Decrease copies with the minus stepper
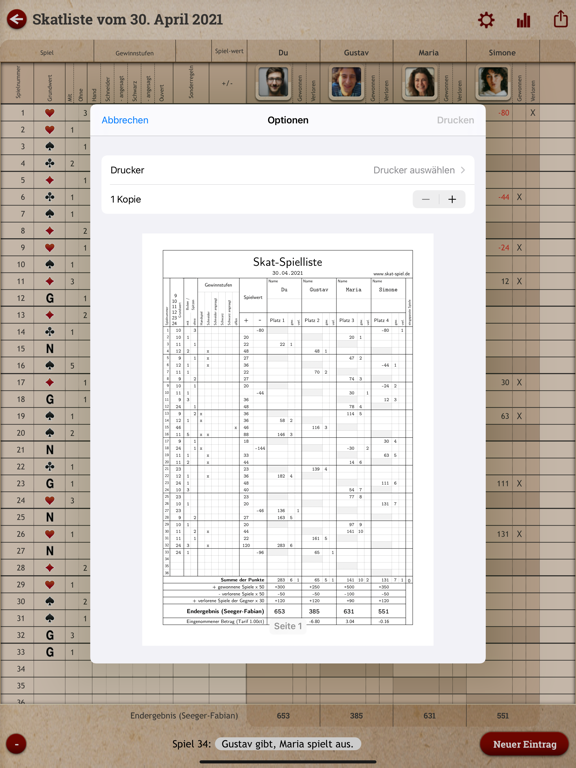Image resolution: width=576 pixels, height=768 pixels. click(426, 199)
